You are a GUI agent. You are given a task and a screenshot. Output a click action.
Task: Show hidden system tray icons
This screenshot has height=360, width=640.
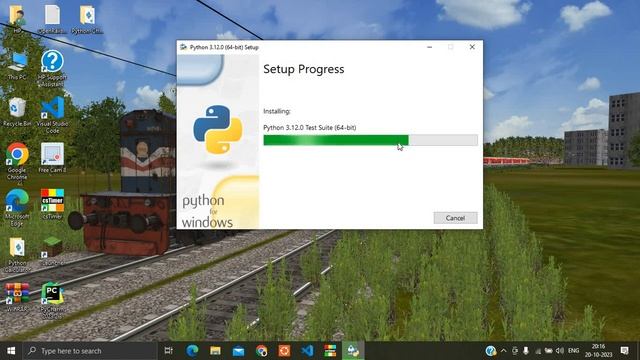coord(503,351)
